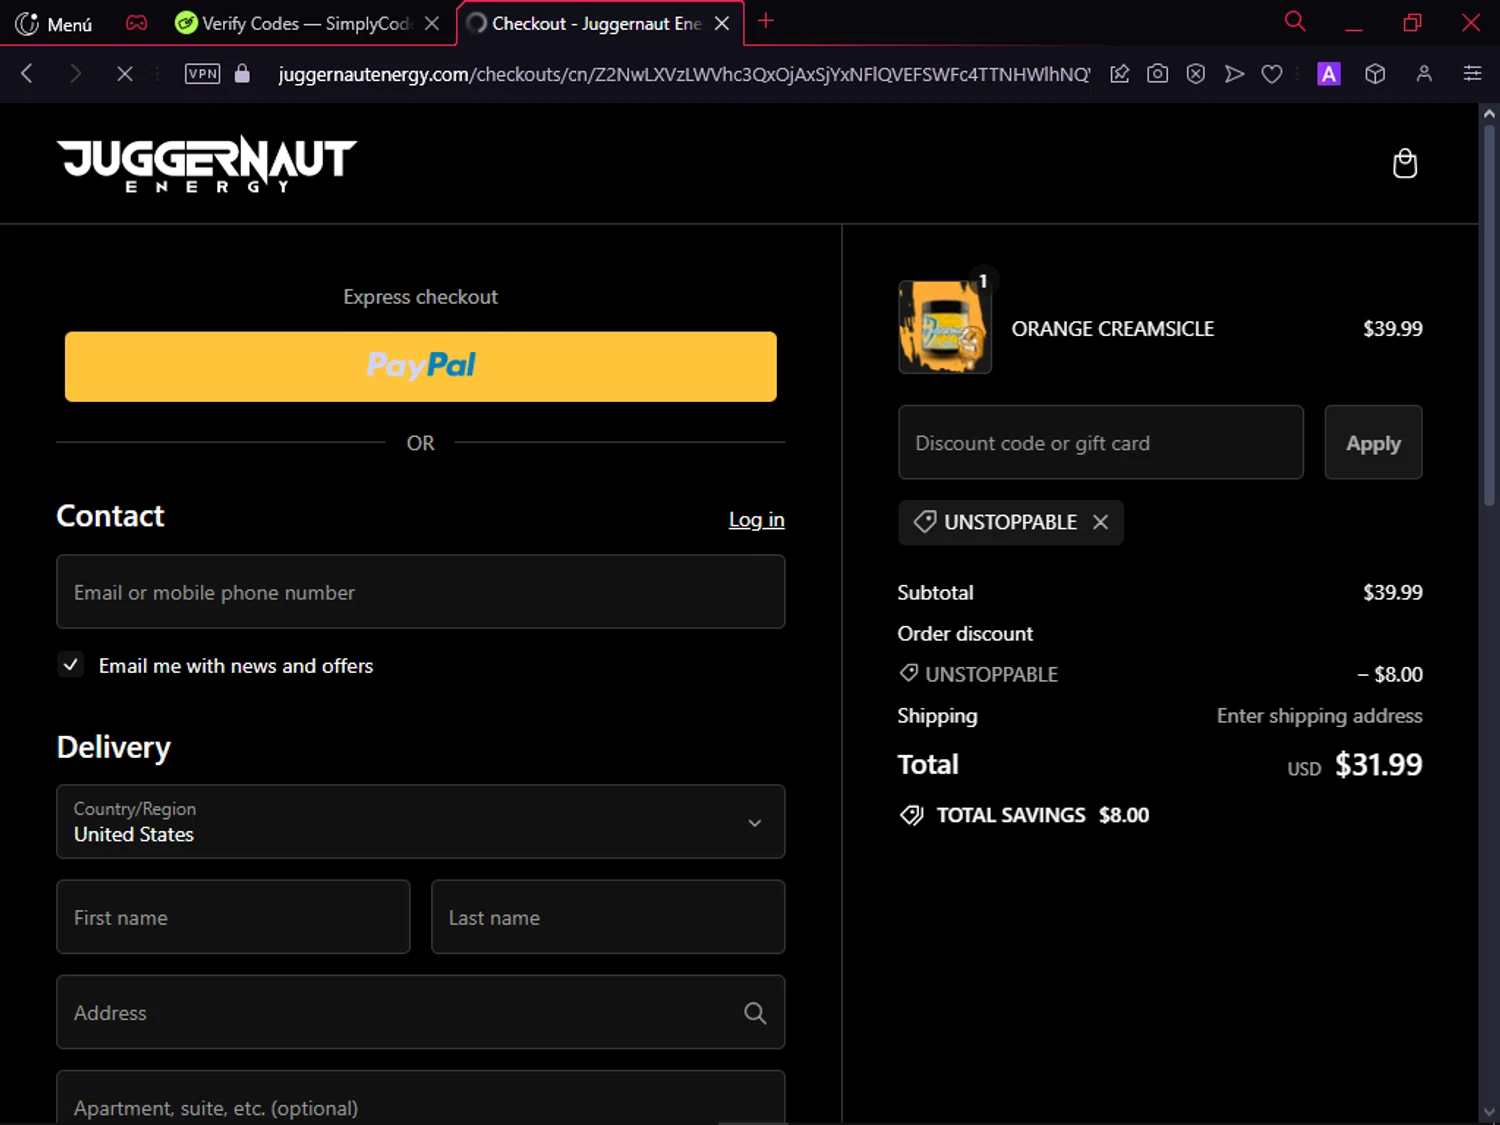1500x1125 pixels.
Task: Stop loading the page
Action: point(124,73)
